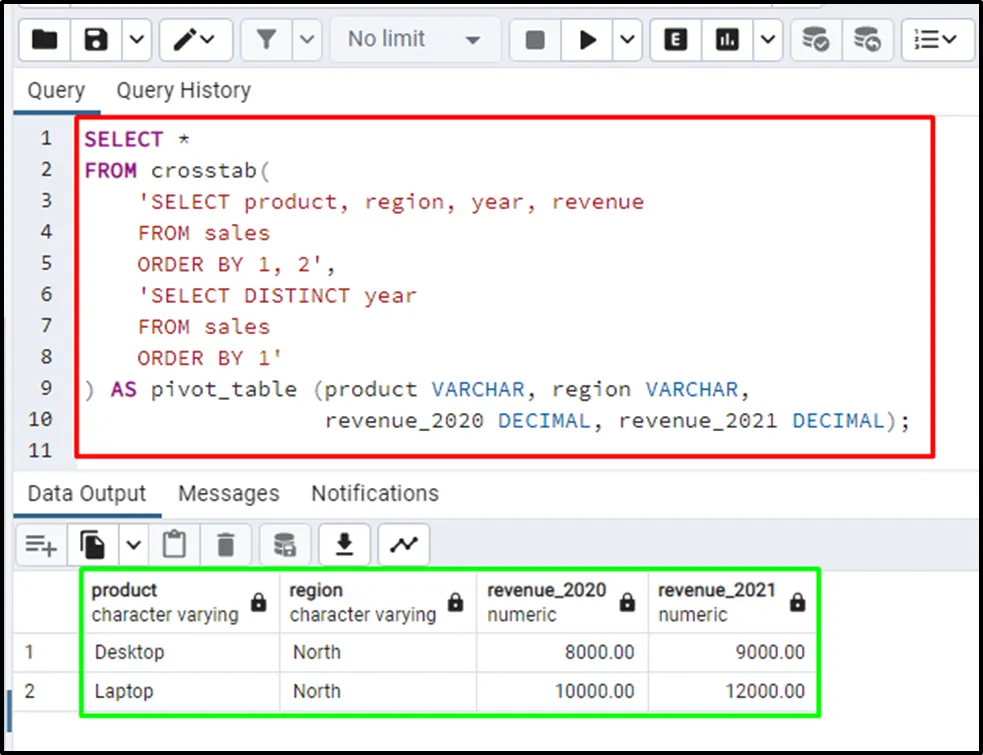Image resolution: width=983 pixels, height=755 pixels.
Task: Click the Explain 'E' icon
Action: (676, 40)
